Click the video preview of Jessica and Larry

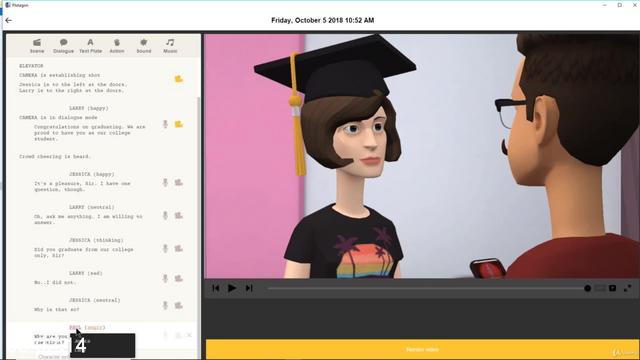(x=422, y=156)
